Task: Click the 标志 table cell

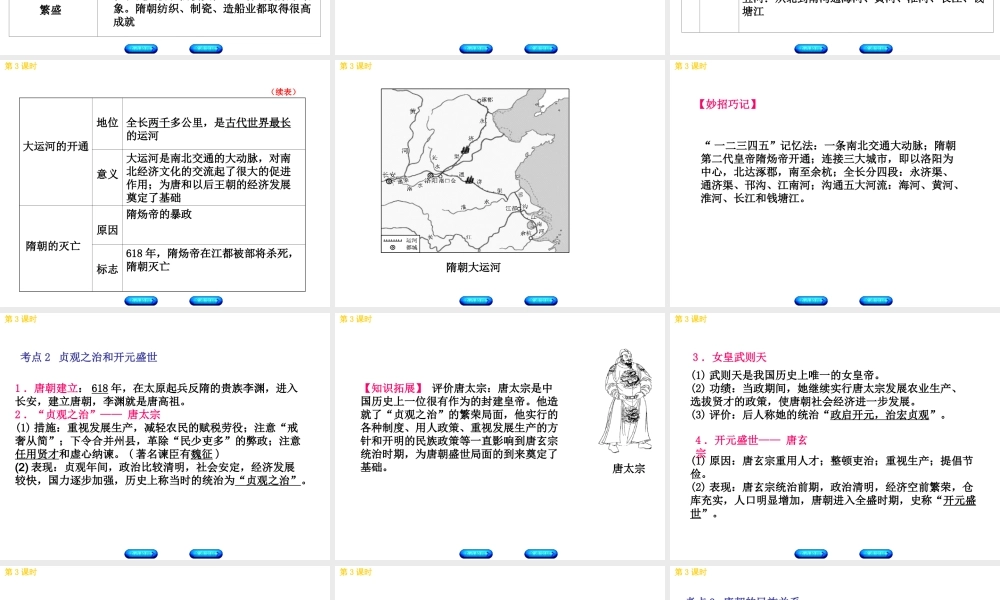Action: tap(107, 269)
